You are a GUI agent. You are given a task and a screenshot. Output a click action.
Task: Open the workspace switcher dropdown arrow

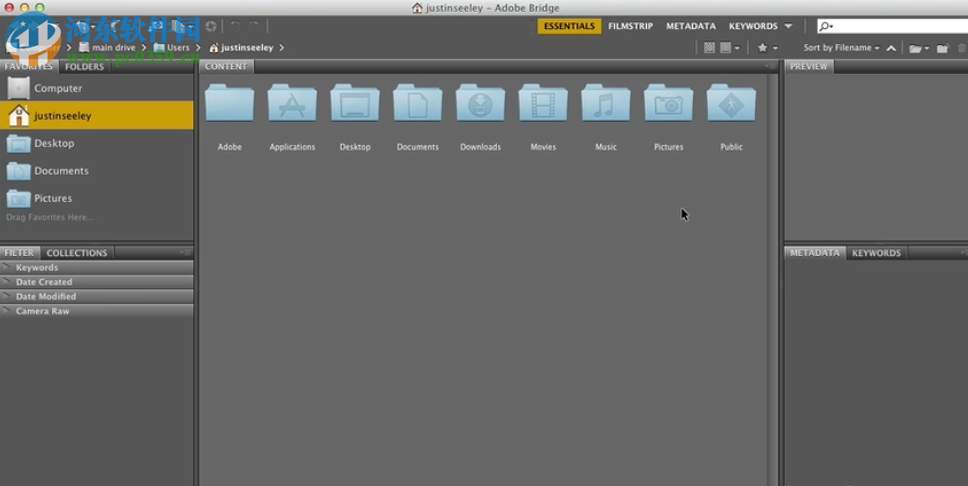tap(788, 26)
